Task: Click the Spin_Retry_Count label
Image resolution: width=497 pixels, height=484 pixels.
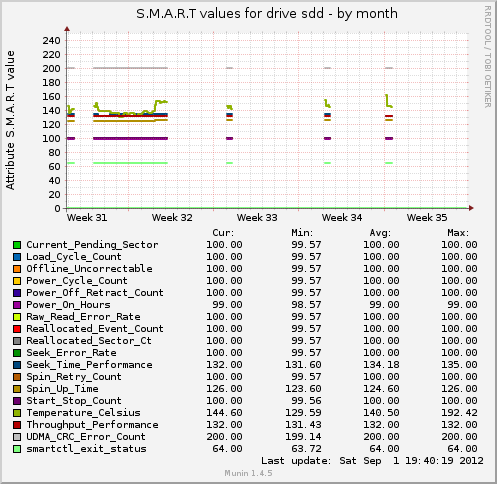Action: (74, 377)
